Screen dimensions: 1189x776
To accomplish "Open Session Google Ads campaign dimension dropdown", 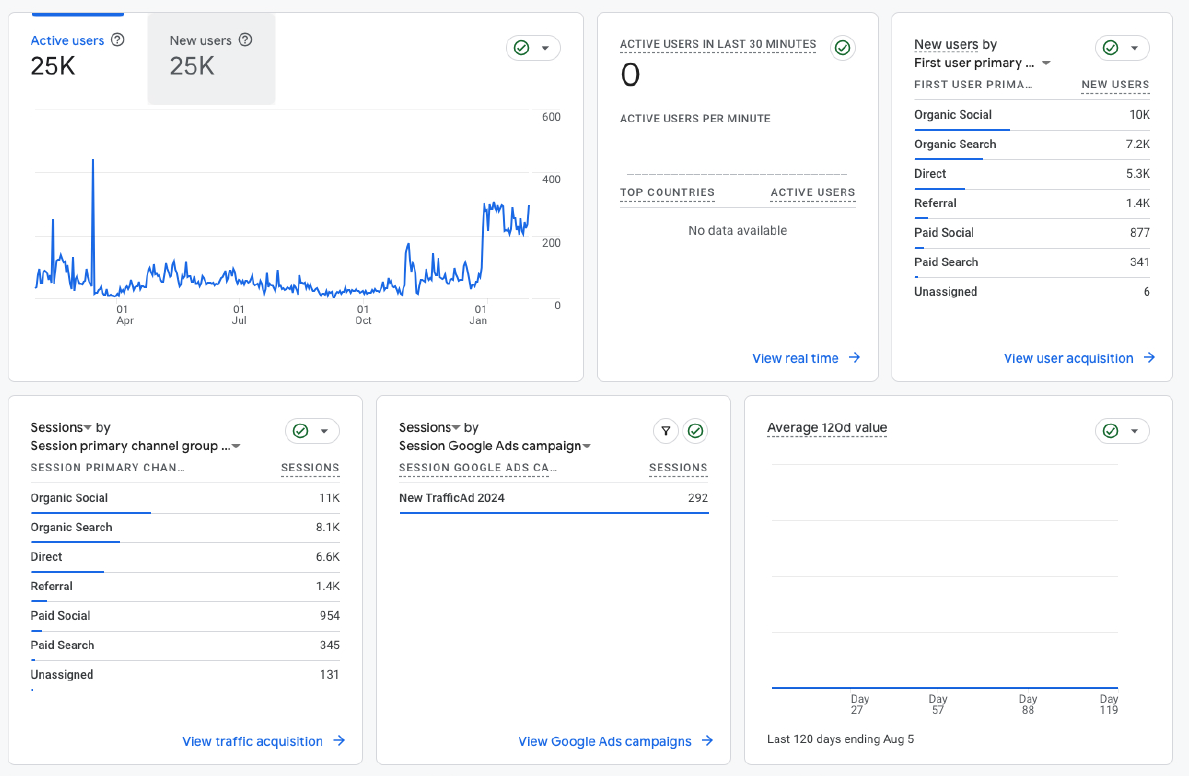I will [587, 446].
